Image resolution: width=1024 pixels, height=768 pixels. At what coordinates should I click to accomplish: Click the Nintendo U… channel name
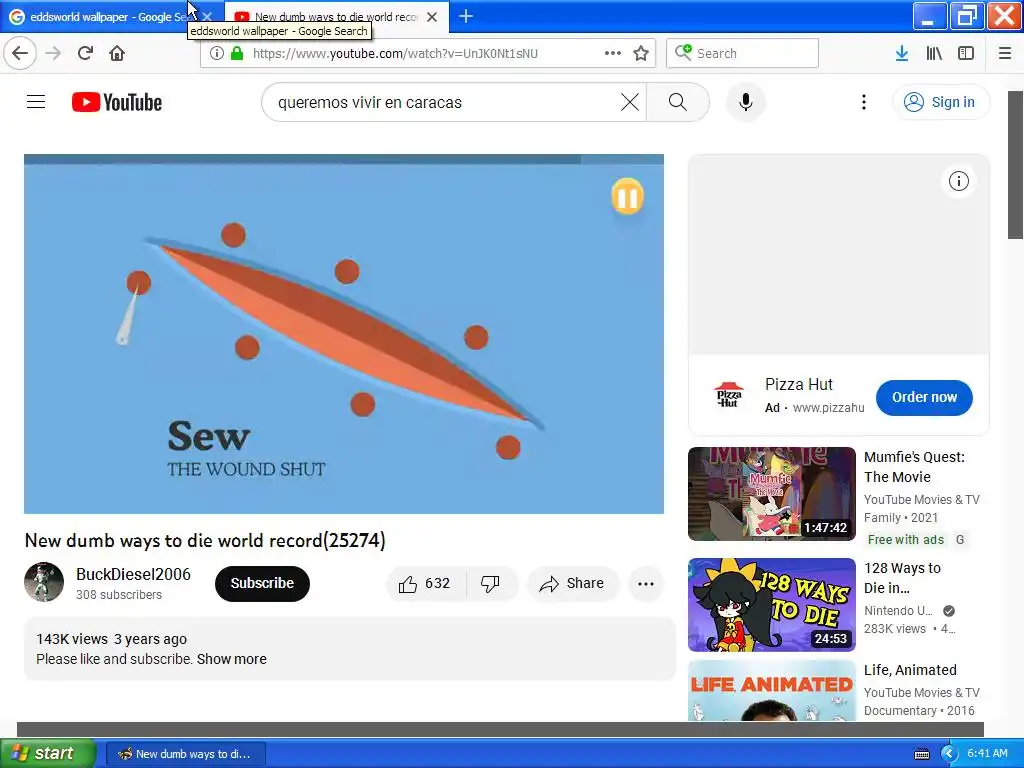point(898,611)
